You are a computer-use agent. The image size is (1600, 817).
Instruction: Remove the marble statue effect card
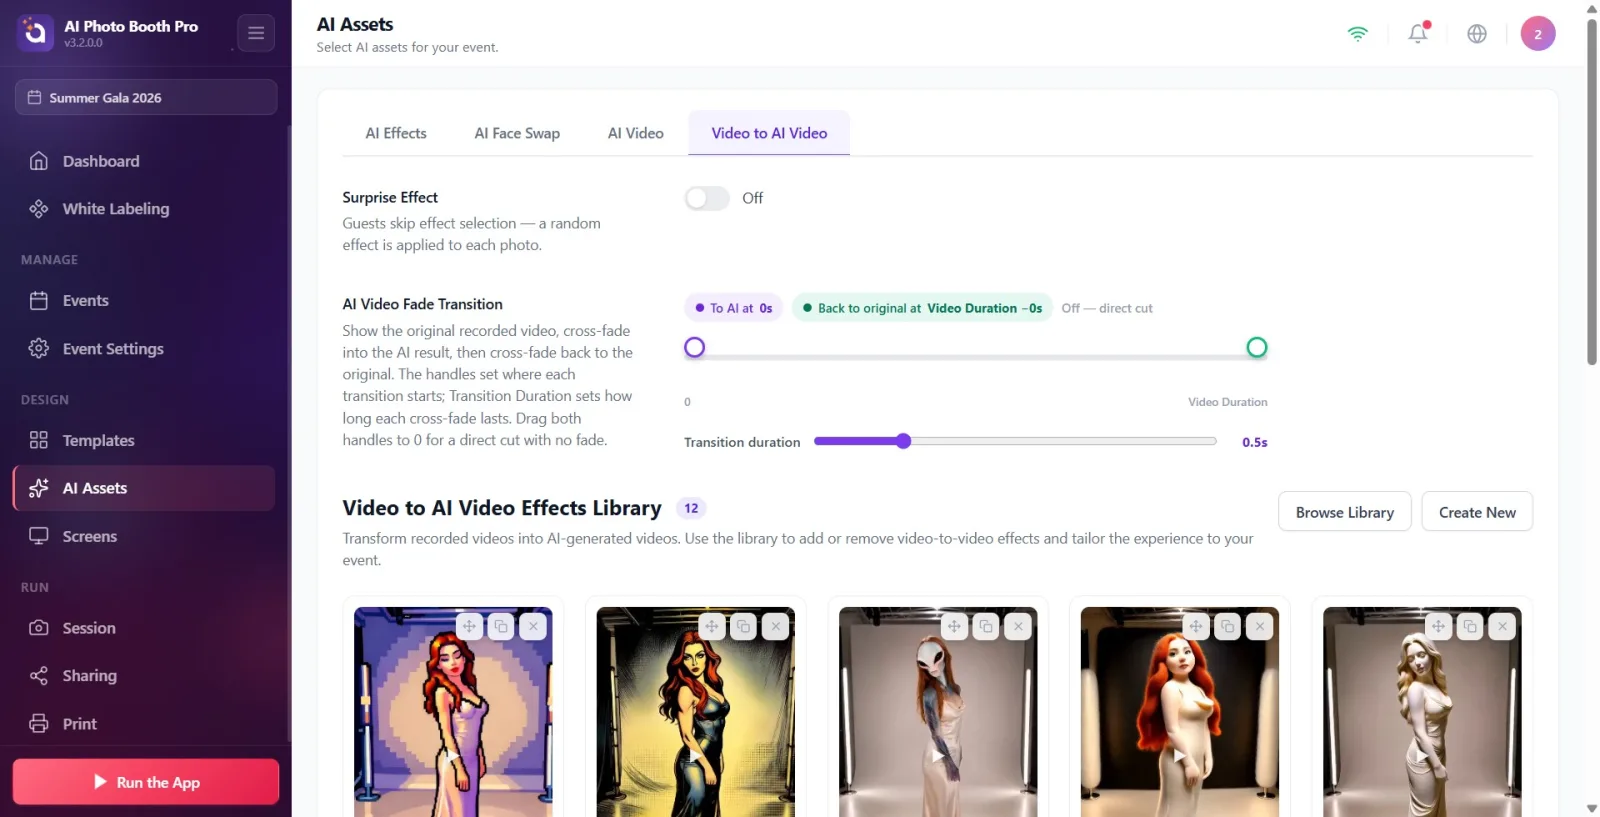click(1502, 626)
